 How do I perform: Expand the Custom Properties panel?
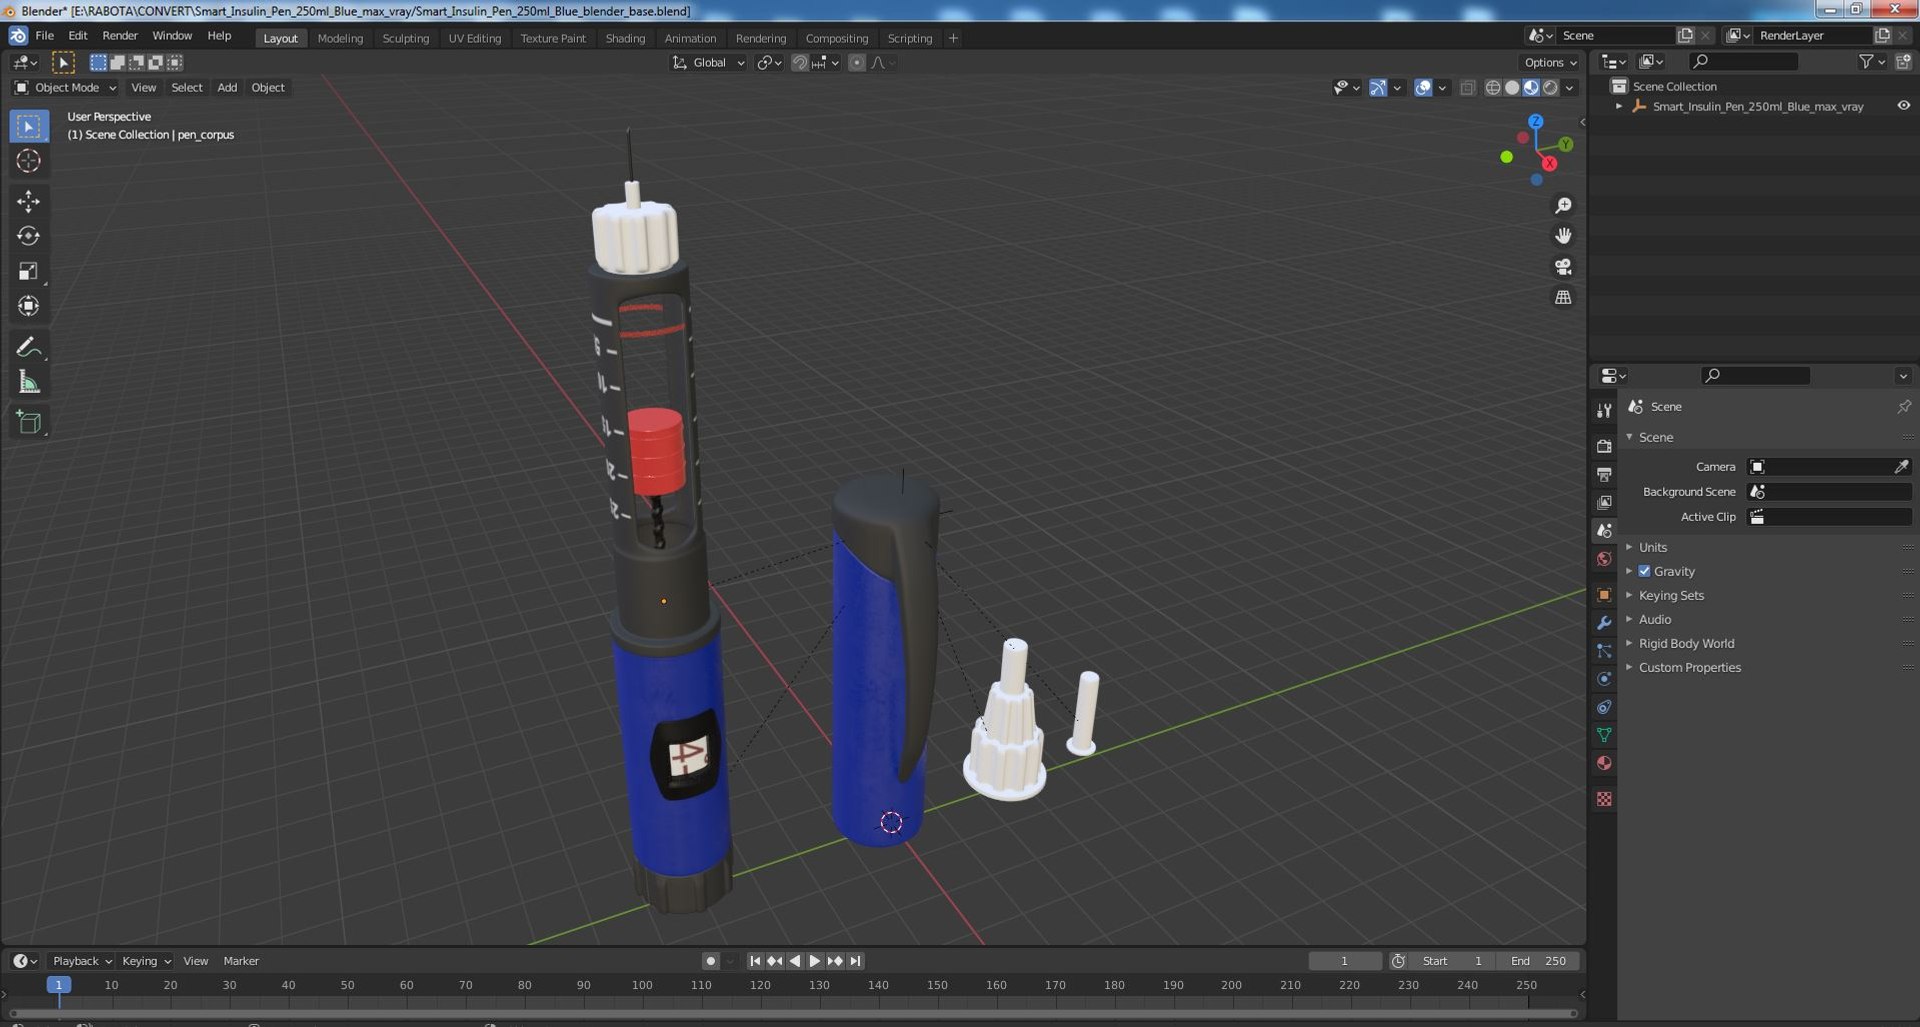coord(1689,667)
